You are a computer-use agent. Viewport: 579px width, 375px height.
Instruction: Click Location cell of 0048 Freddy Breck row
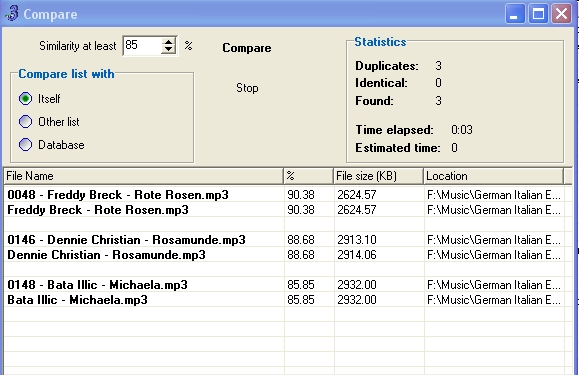(x=494, y=195)
